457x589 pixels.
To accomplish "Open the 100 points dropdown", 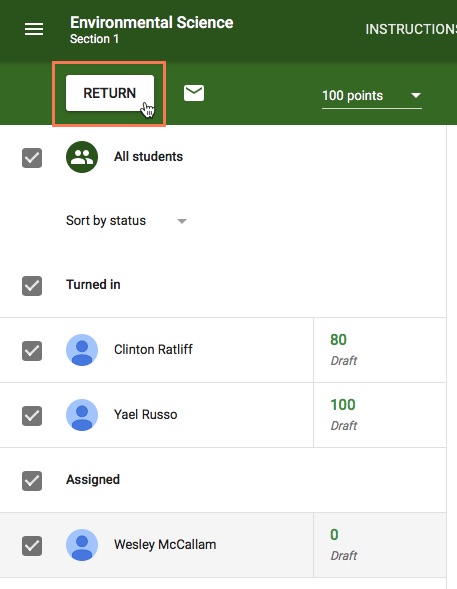I will [372, 96].
